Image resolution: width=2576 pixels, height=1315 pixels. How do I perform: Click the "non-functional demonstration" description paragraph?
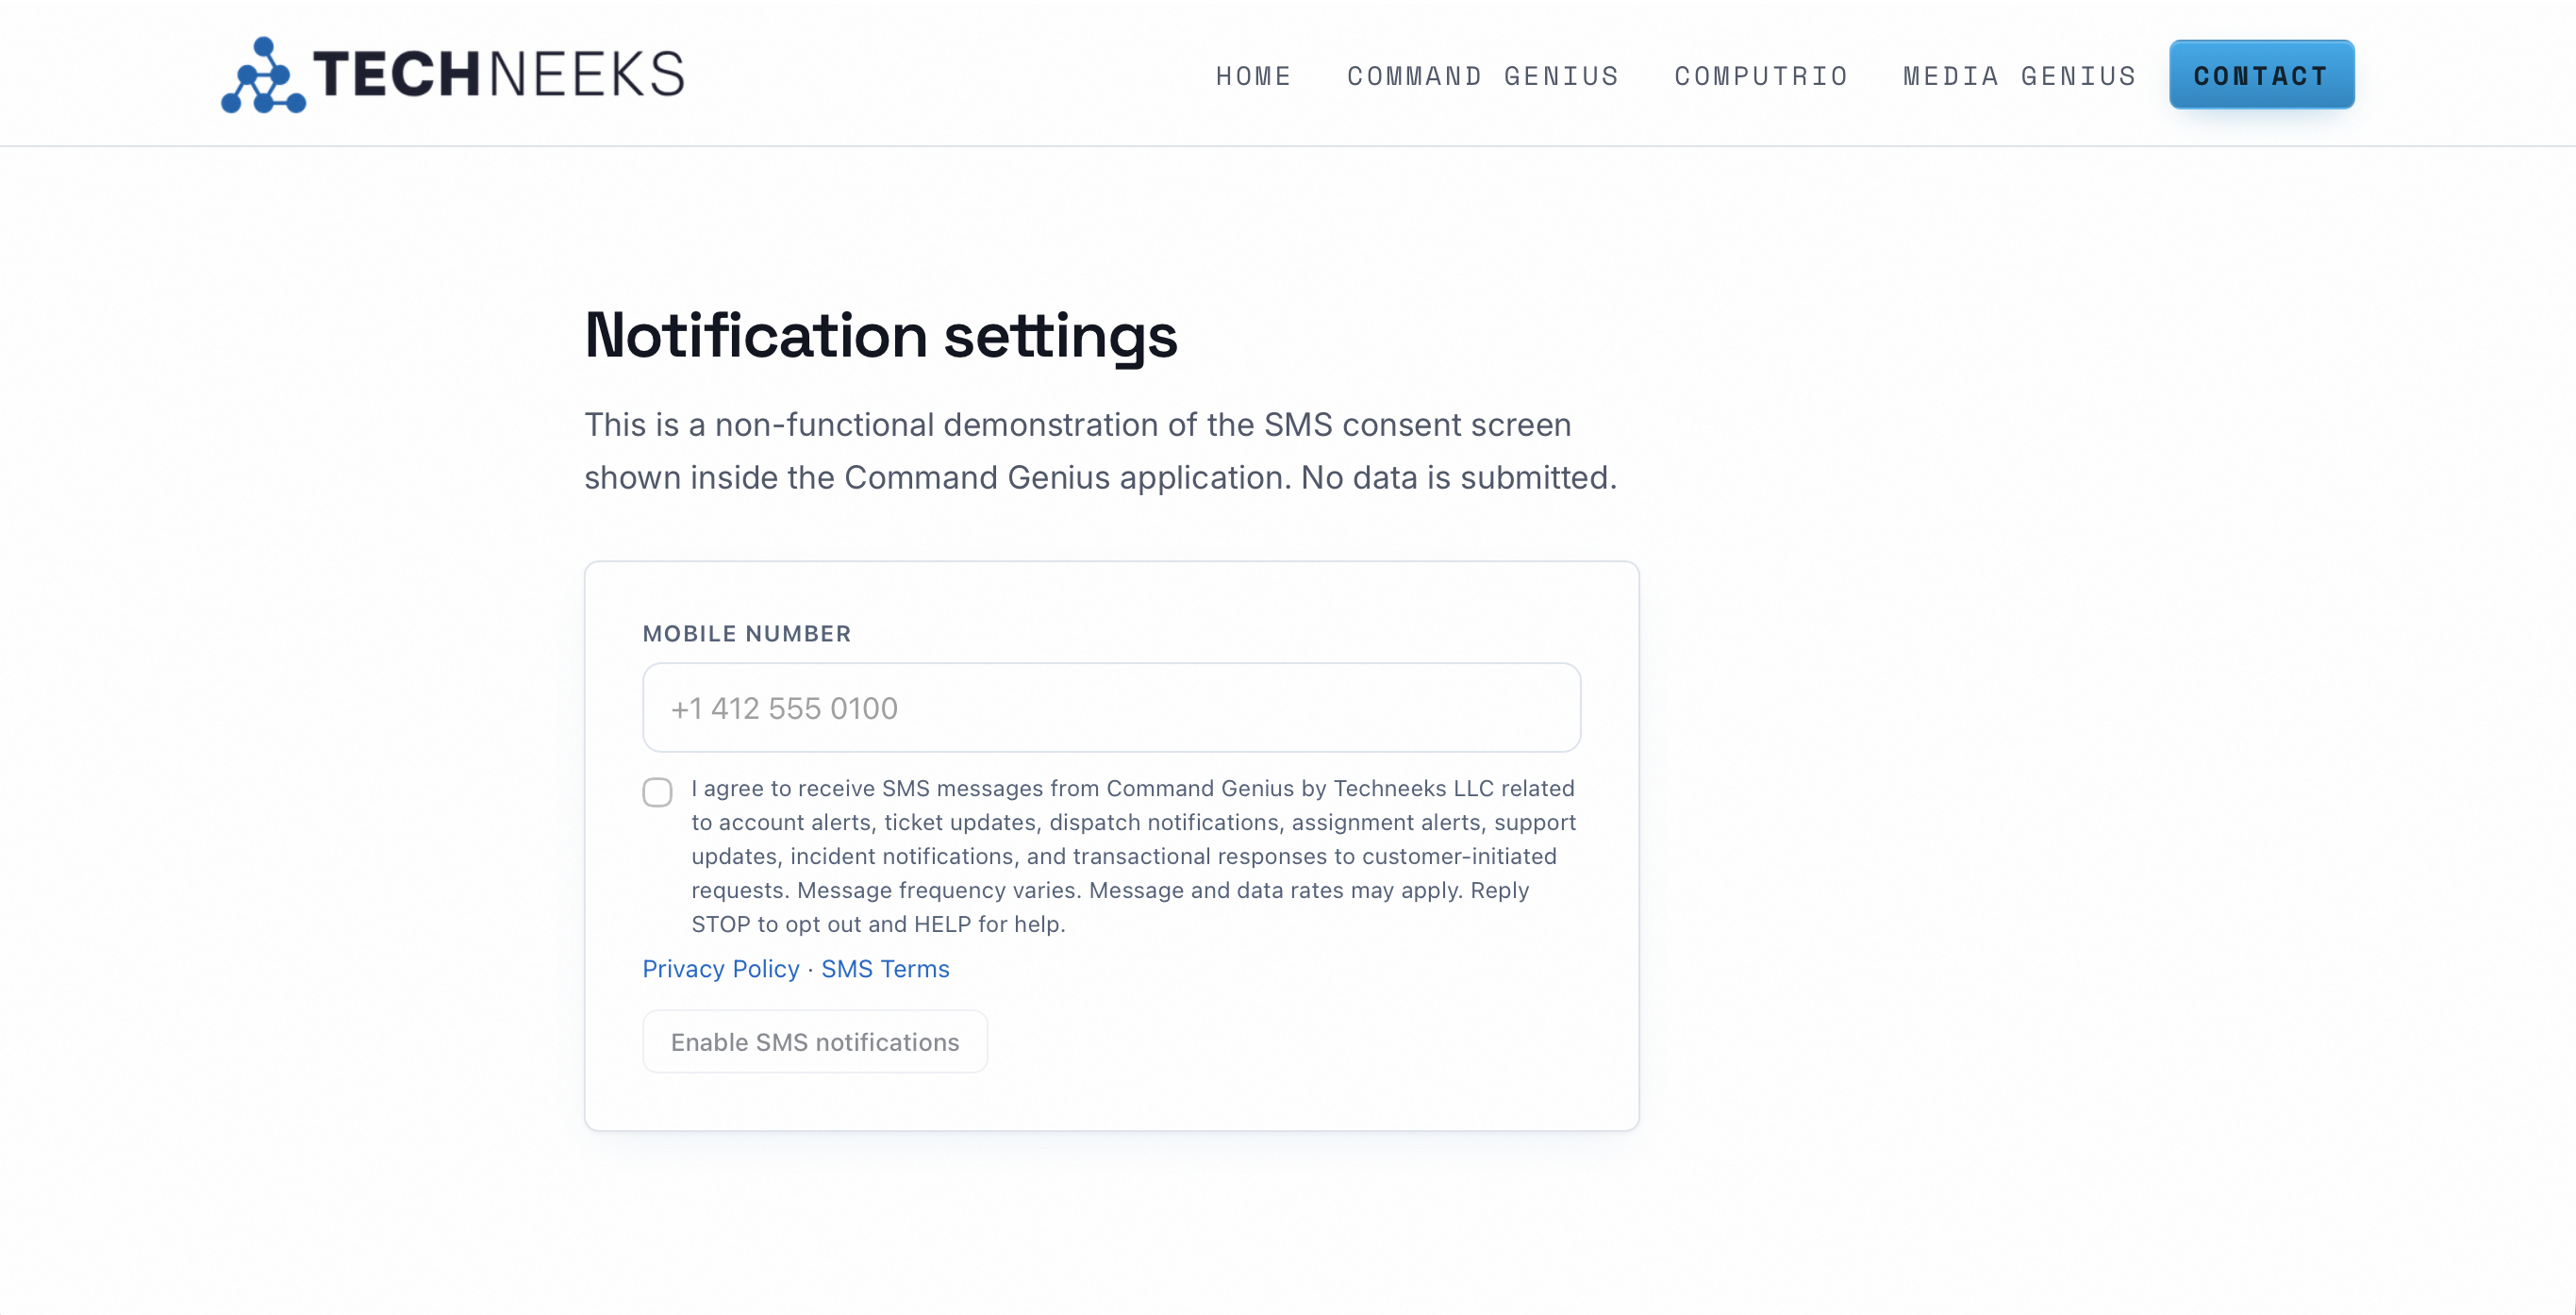coord(1100,451)
